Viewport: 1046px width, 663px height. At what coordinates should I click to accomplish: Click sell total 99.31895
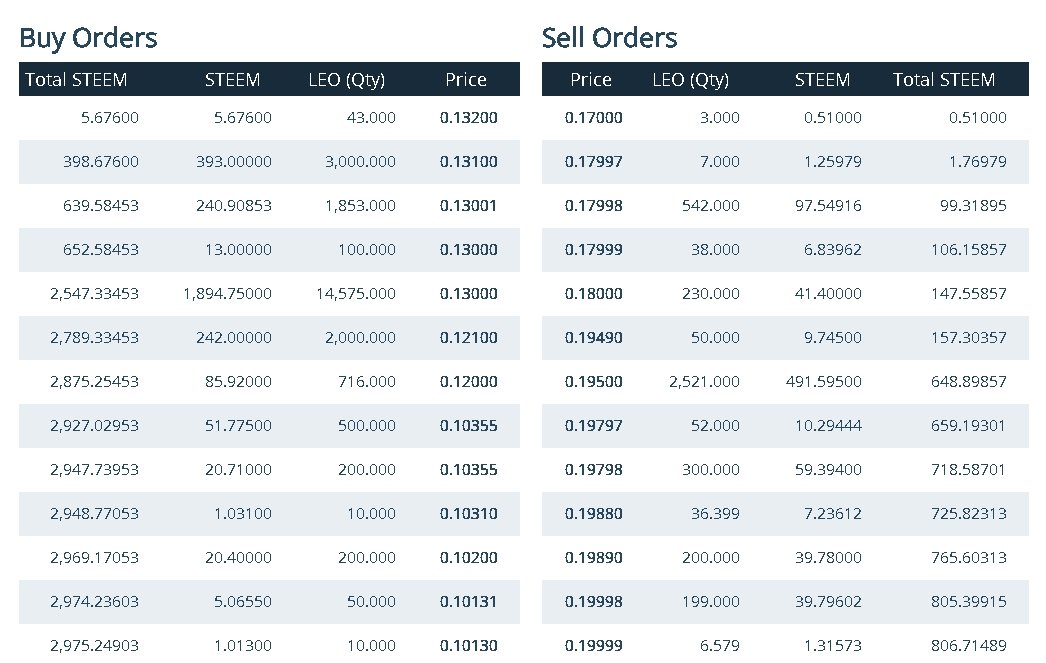click(973, 206)
